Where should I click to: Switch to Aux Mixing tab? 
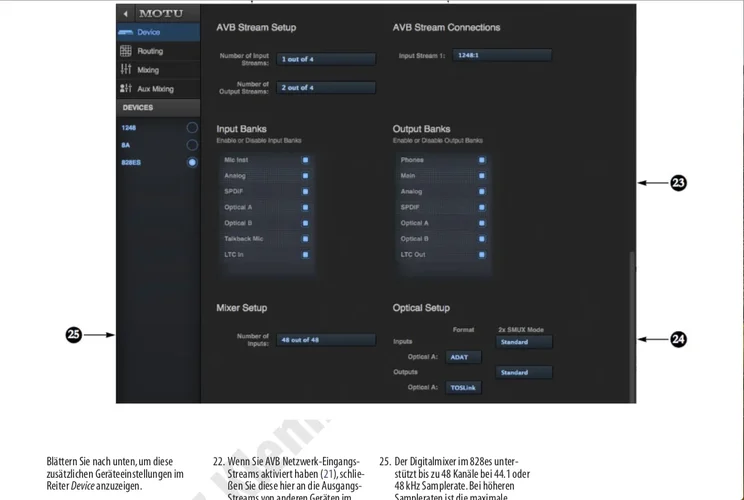[x=158, y=89]
